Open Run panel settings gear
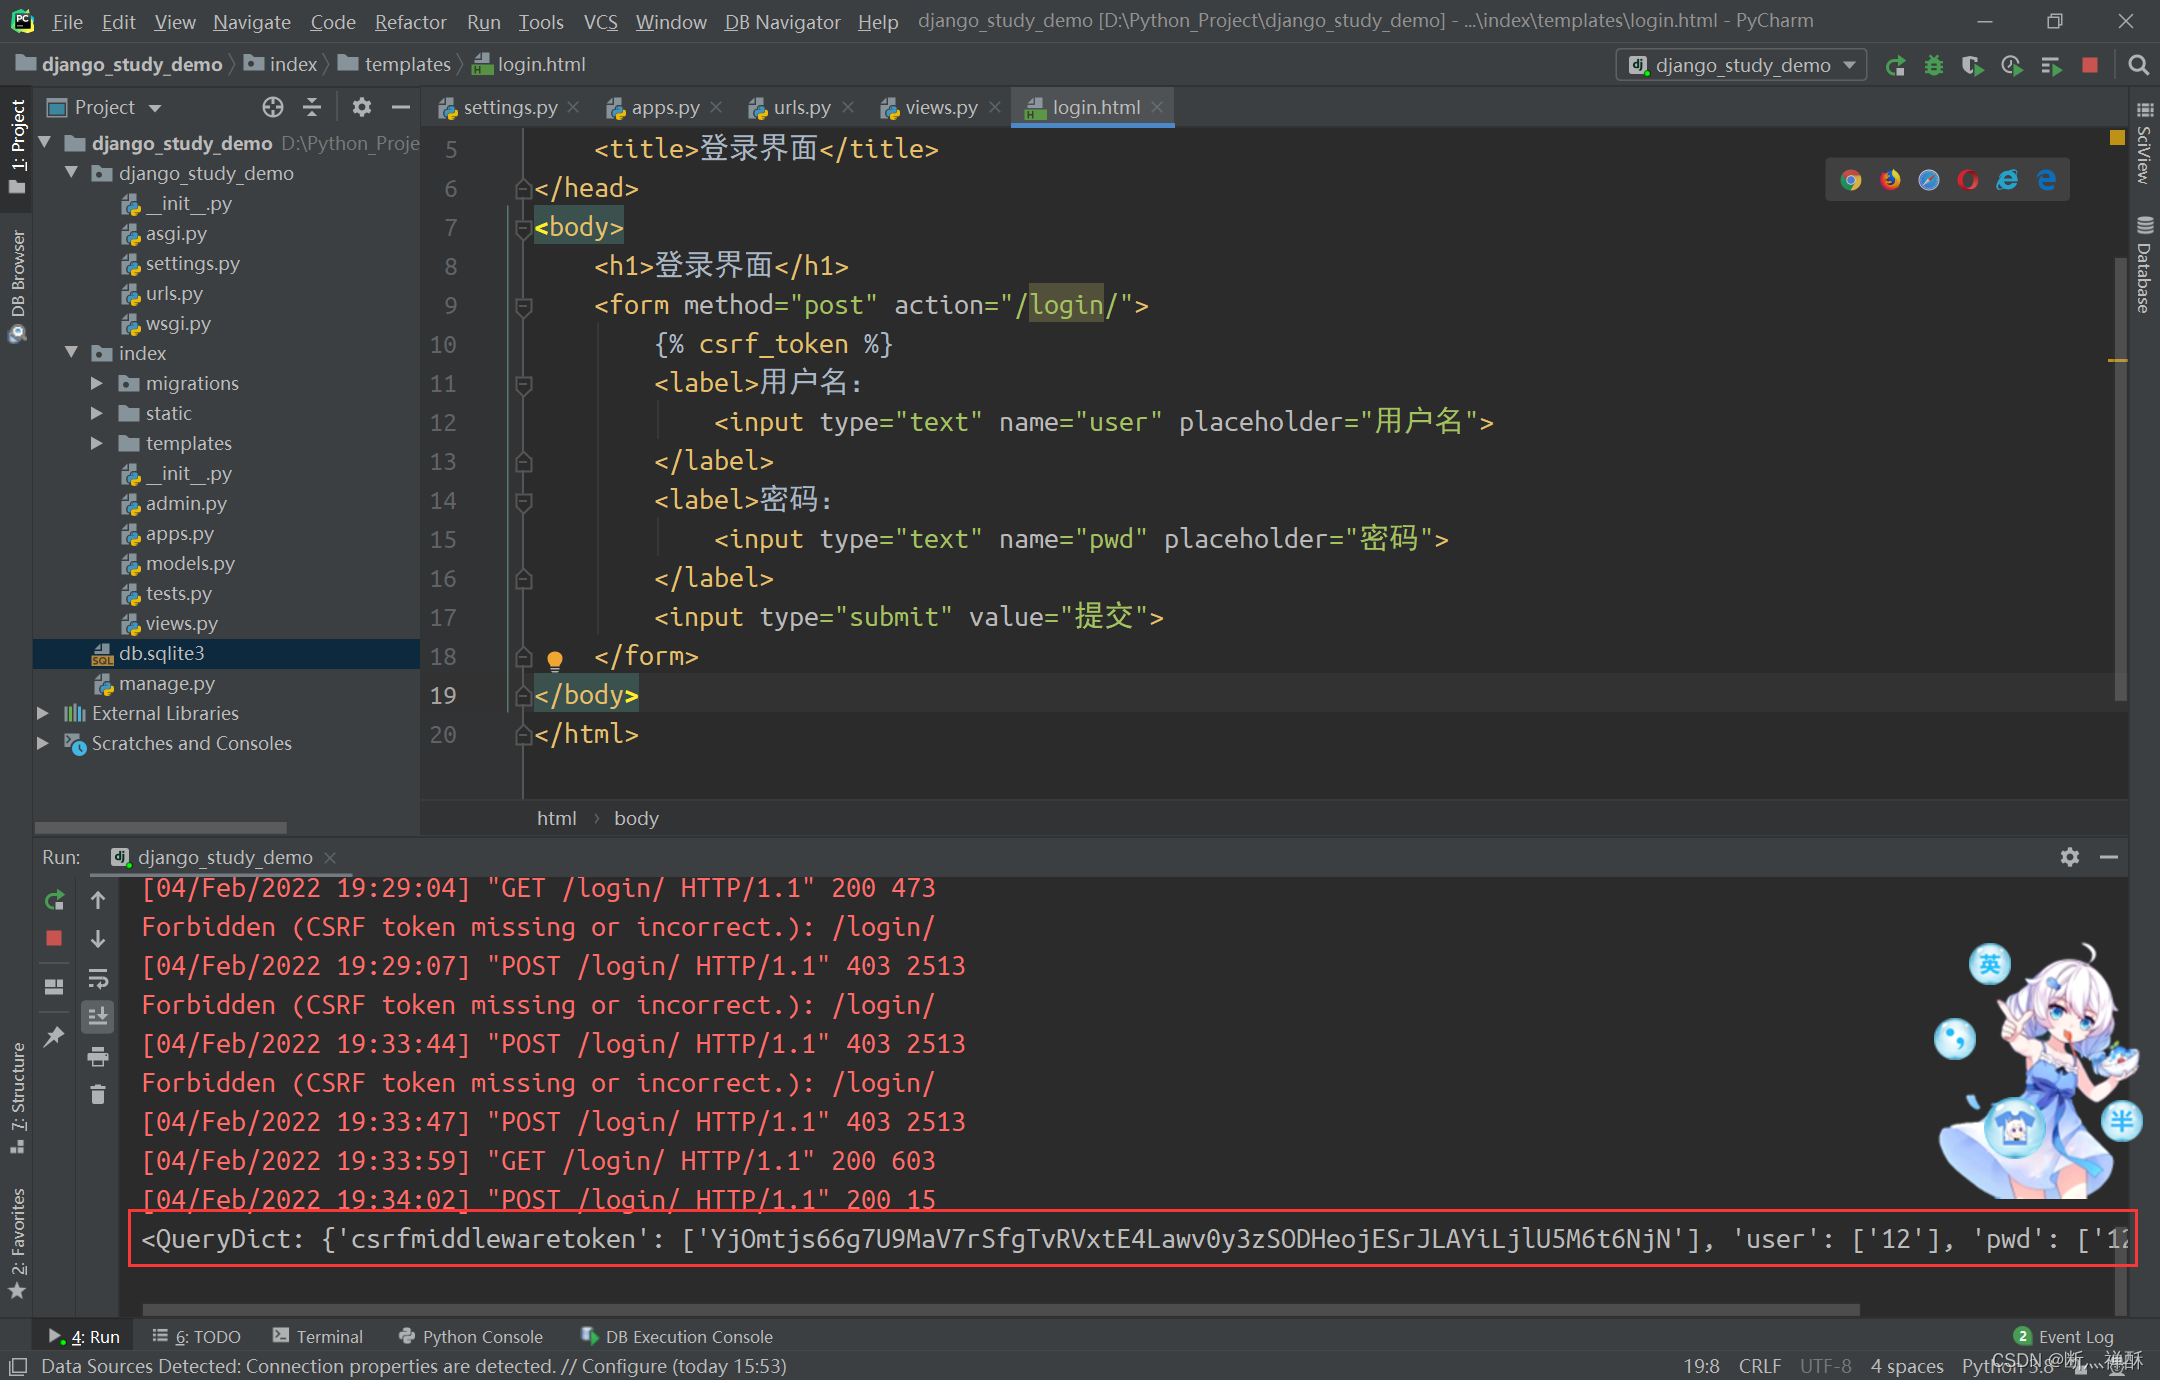Viewport: 2160px width, 1380px height. [x=2070, y=857]
